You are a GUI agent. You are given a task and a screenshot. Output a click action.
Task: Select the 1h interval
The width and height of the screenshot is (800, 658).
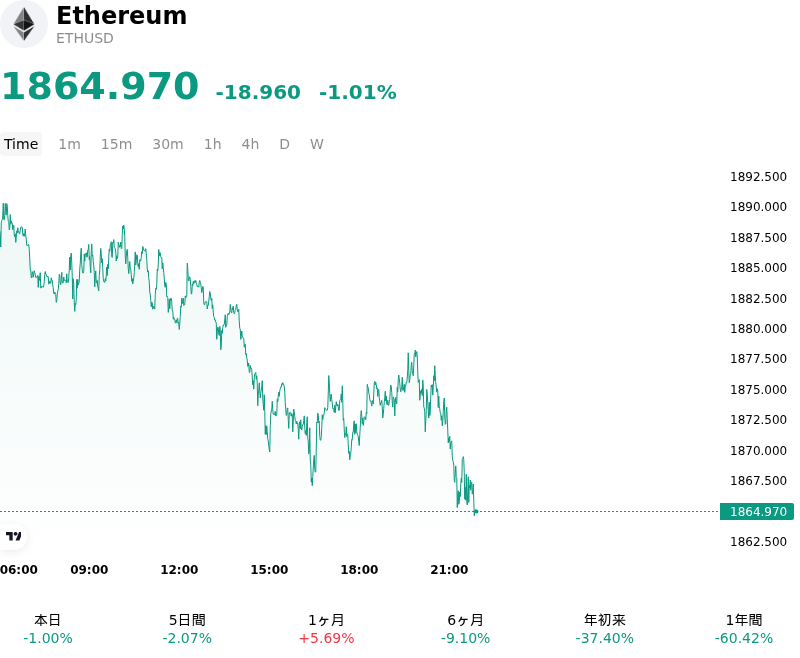(x=213, y=144)
